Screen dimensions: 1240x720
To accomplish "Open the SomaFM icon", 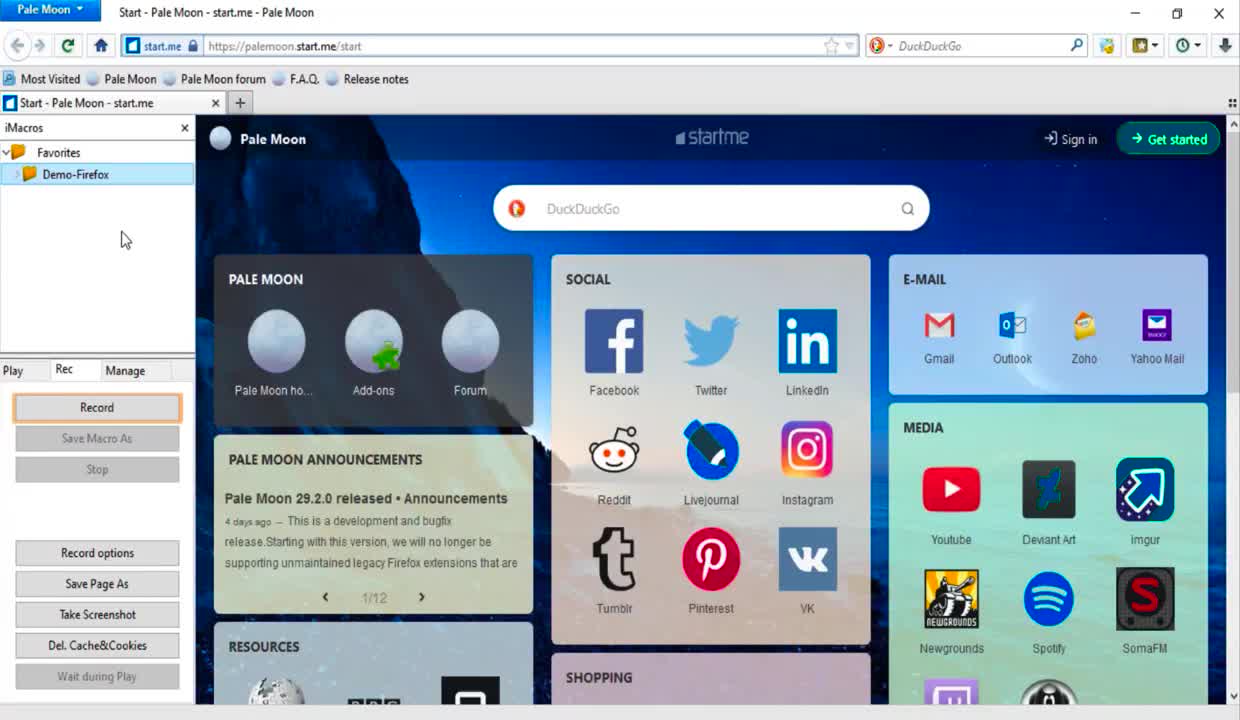I will [x=1145, y=599].
